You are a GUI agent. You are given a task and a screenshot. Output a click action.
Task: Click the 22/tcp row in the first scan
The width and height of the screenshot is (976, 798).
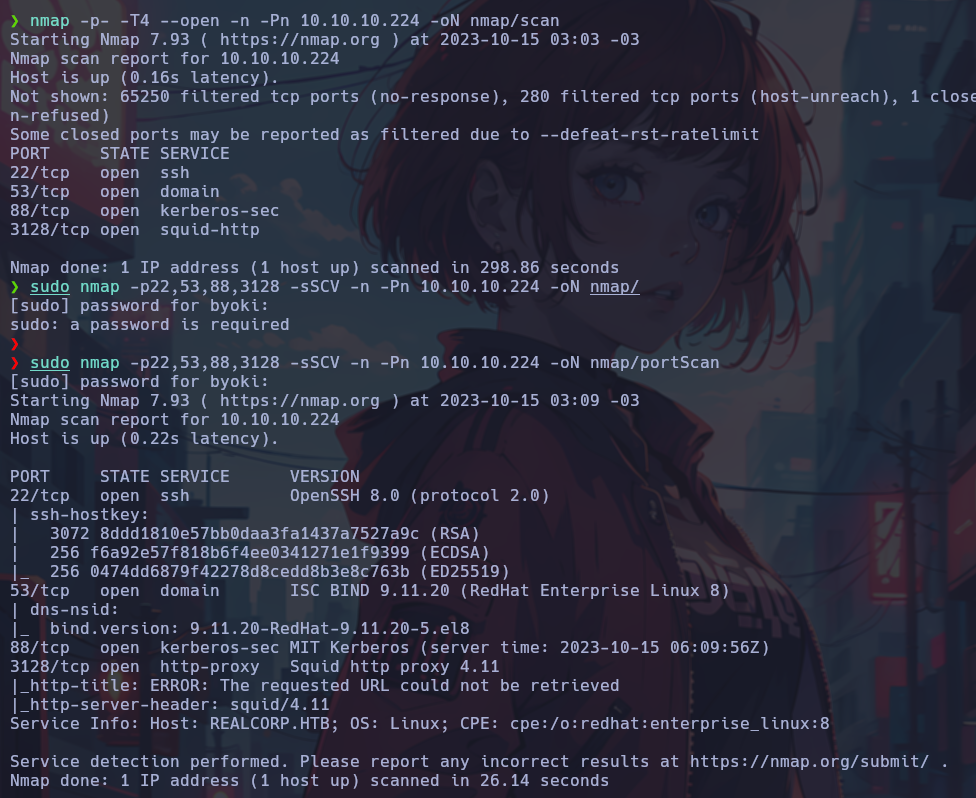click(x=100, y=173)
